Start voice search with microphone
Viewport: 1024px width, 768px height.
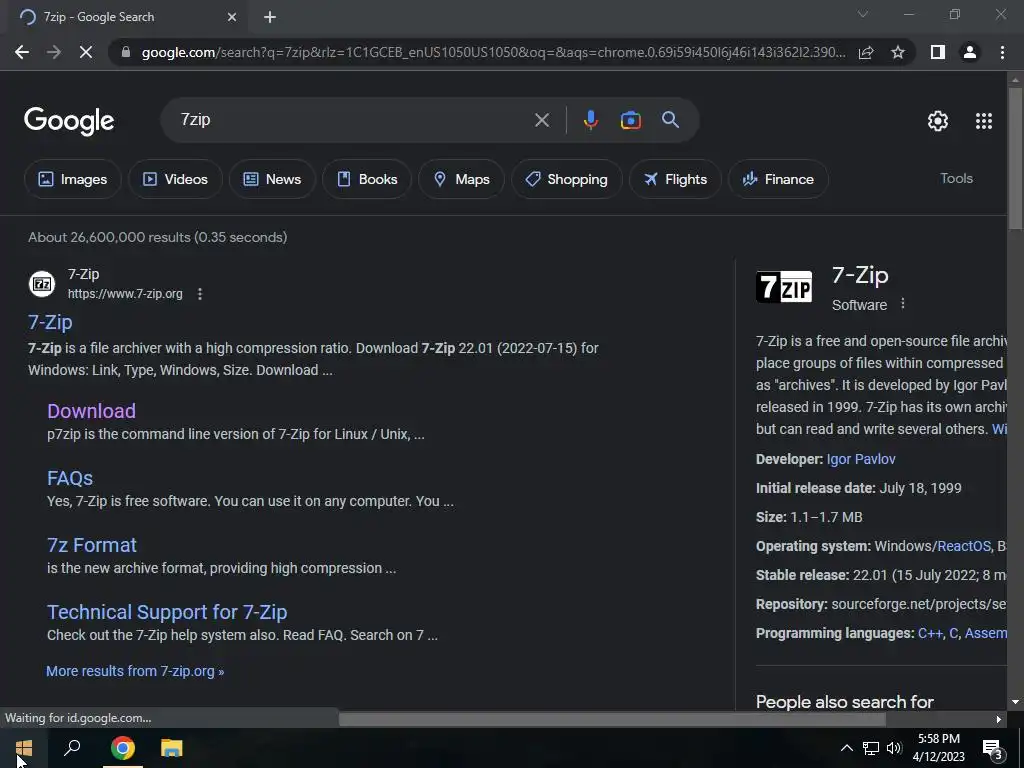[590, 120]
